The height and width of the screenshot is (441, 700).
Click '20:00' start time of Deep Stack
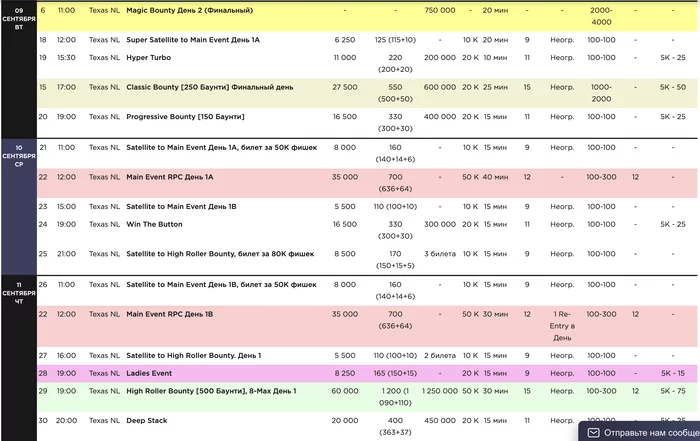pyautogui.click(x=66, y=420)
